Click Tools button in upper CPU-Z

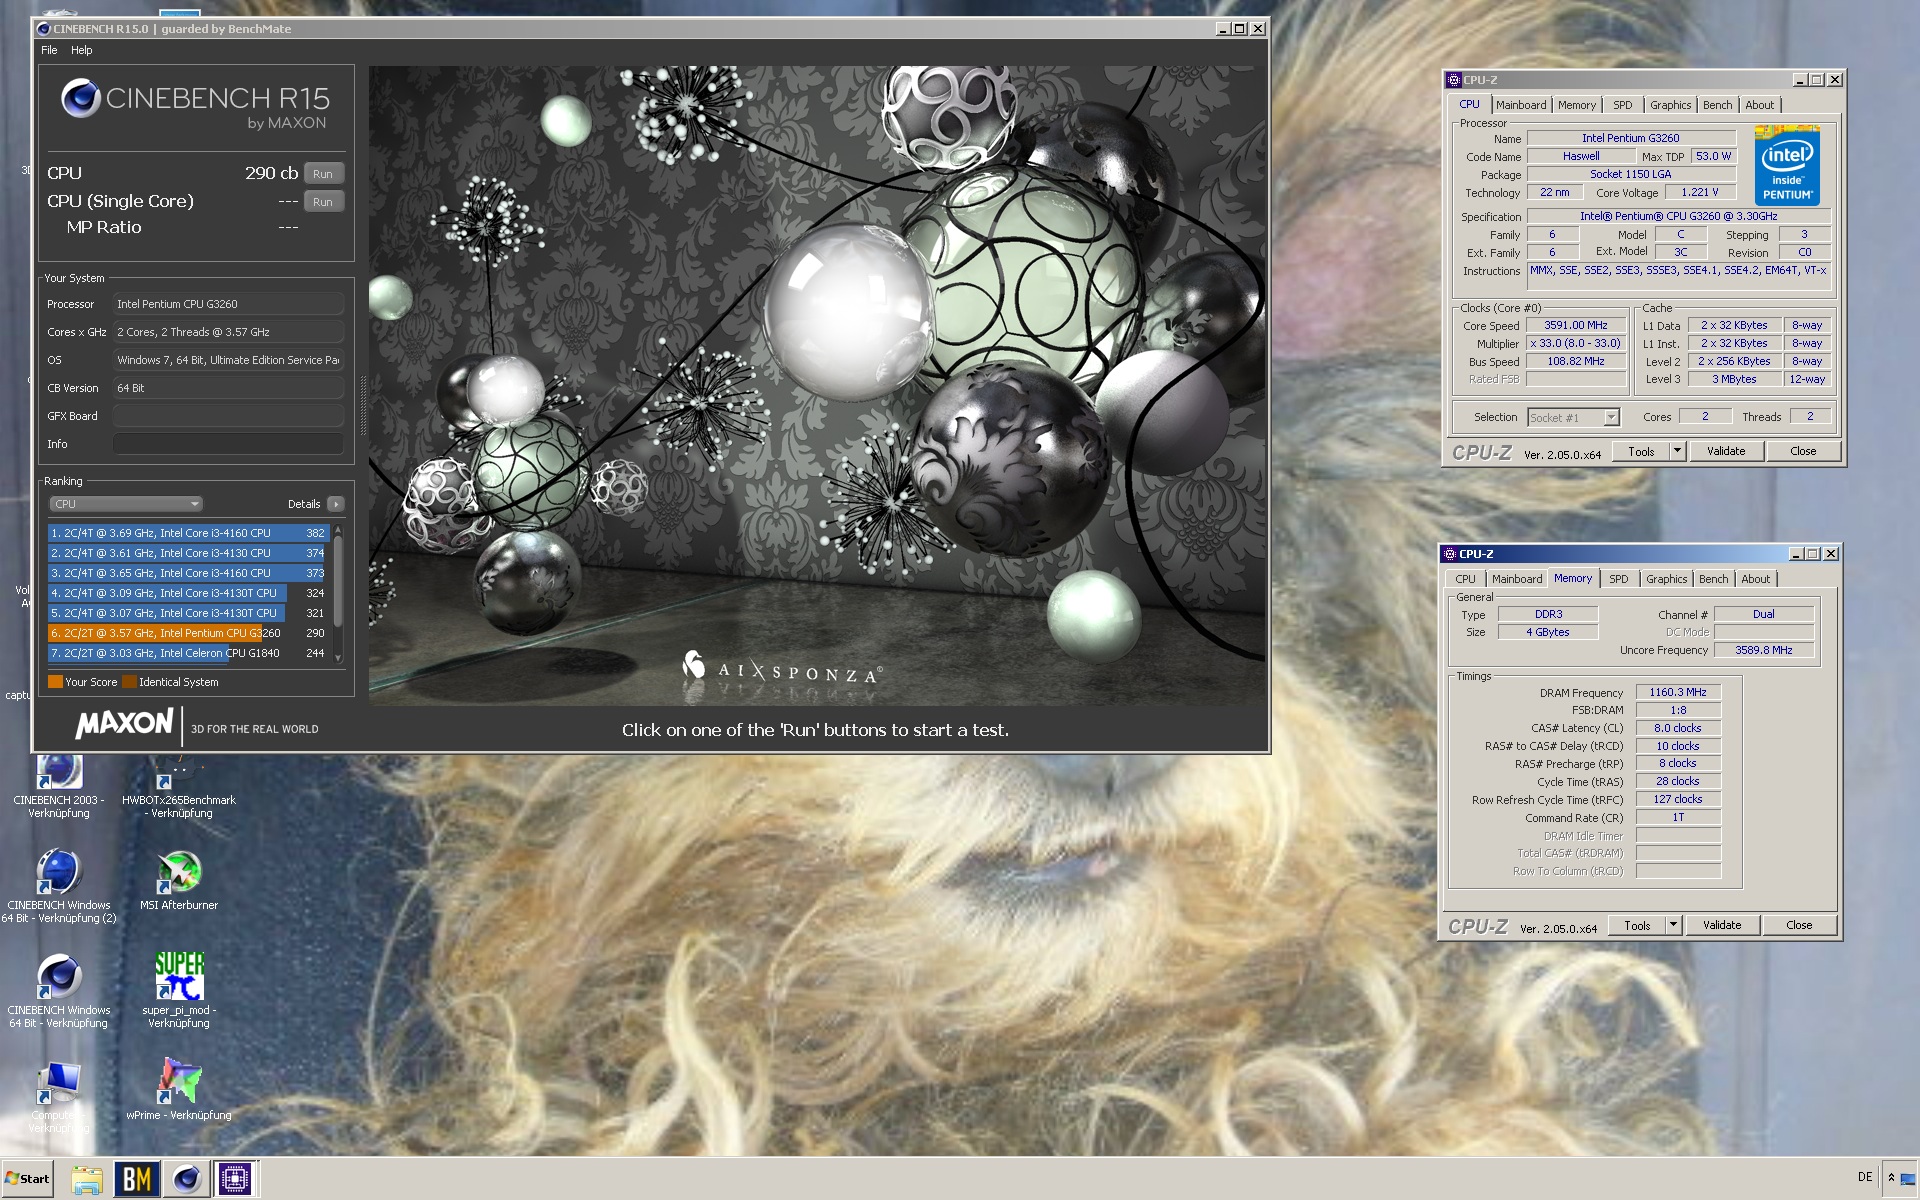tap(1641, 451)
